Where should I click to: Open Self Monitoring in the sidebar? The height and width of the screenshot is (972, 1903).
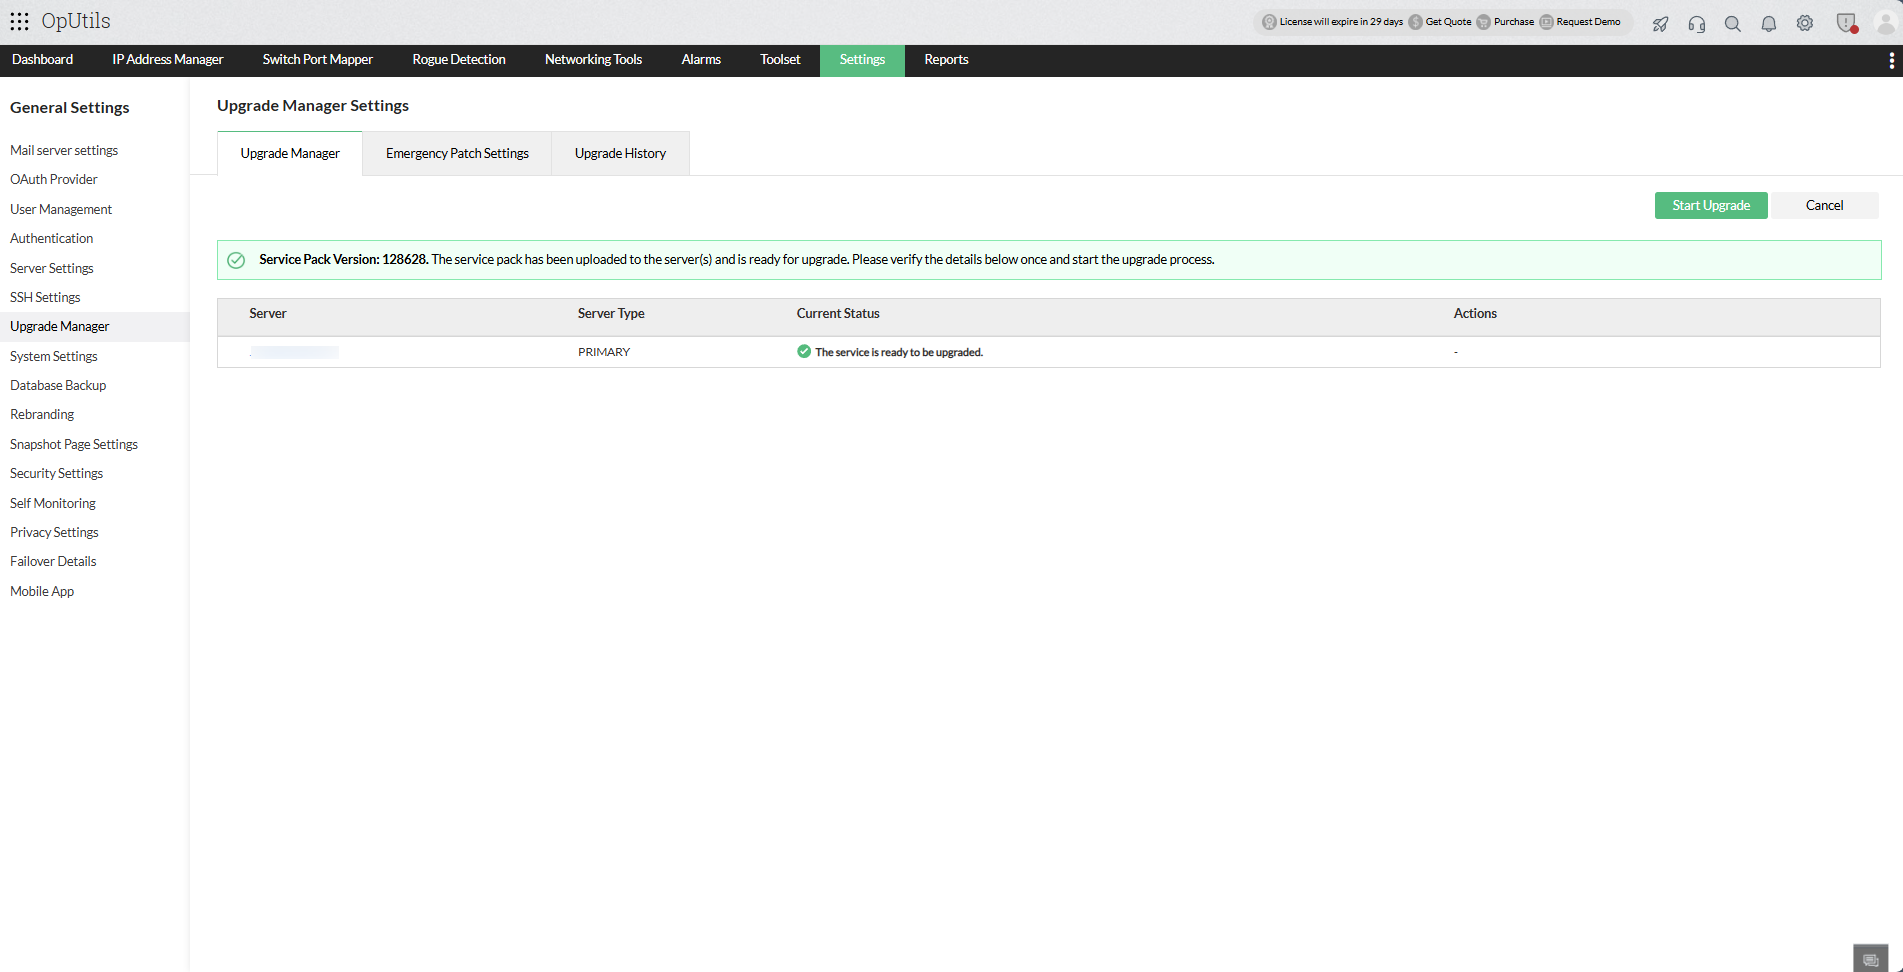[53, 504]
